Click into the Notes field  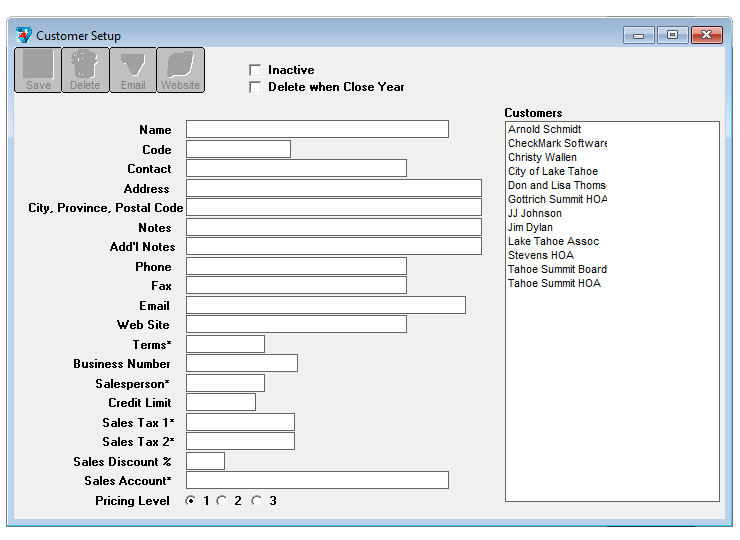(334, 227)
